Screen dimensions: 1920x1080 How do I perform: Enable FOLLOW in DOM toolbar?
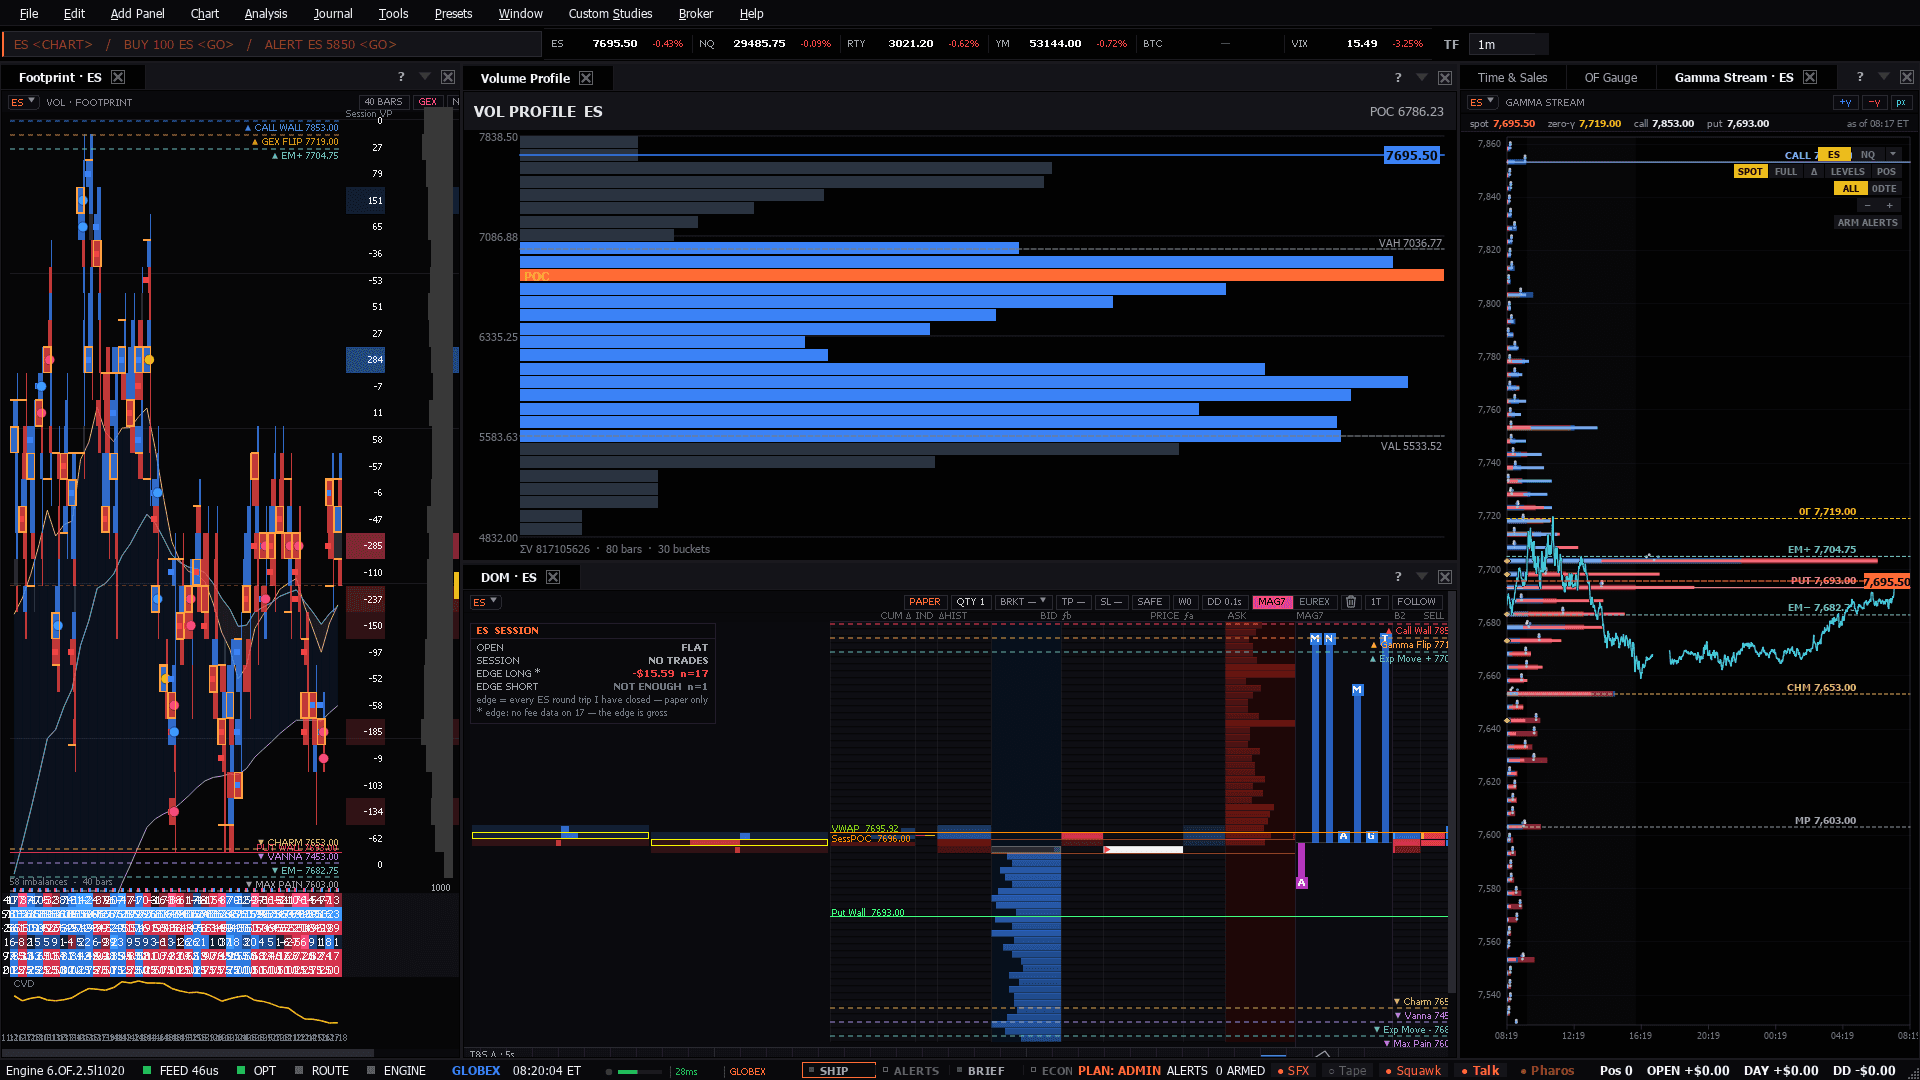[x=1416, y=602]
